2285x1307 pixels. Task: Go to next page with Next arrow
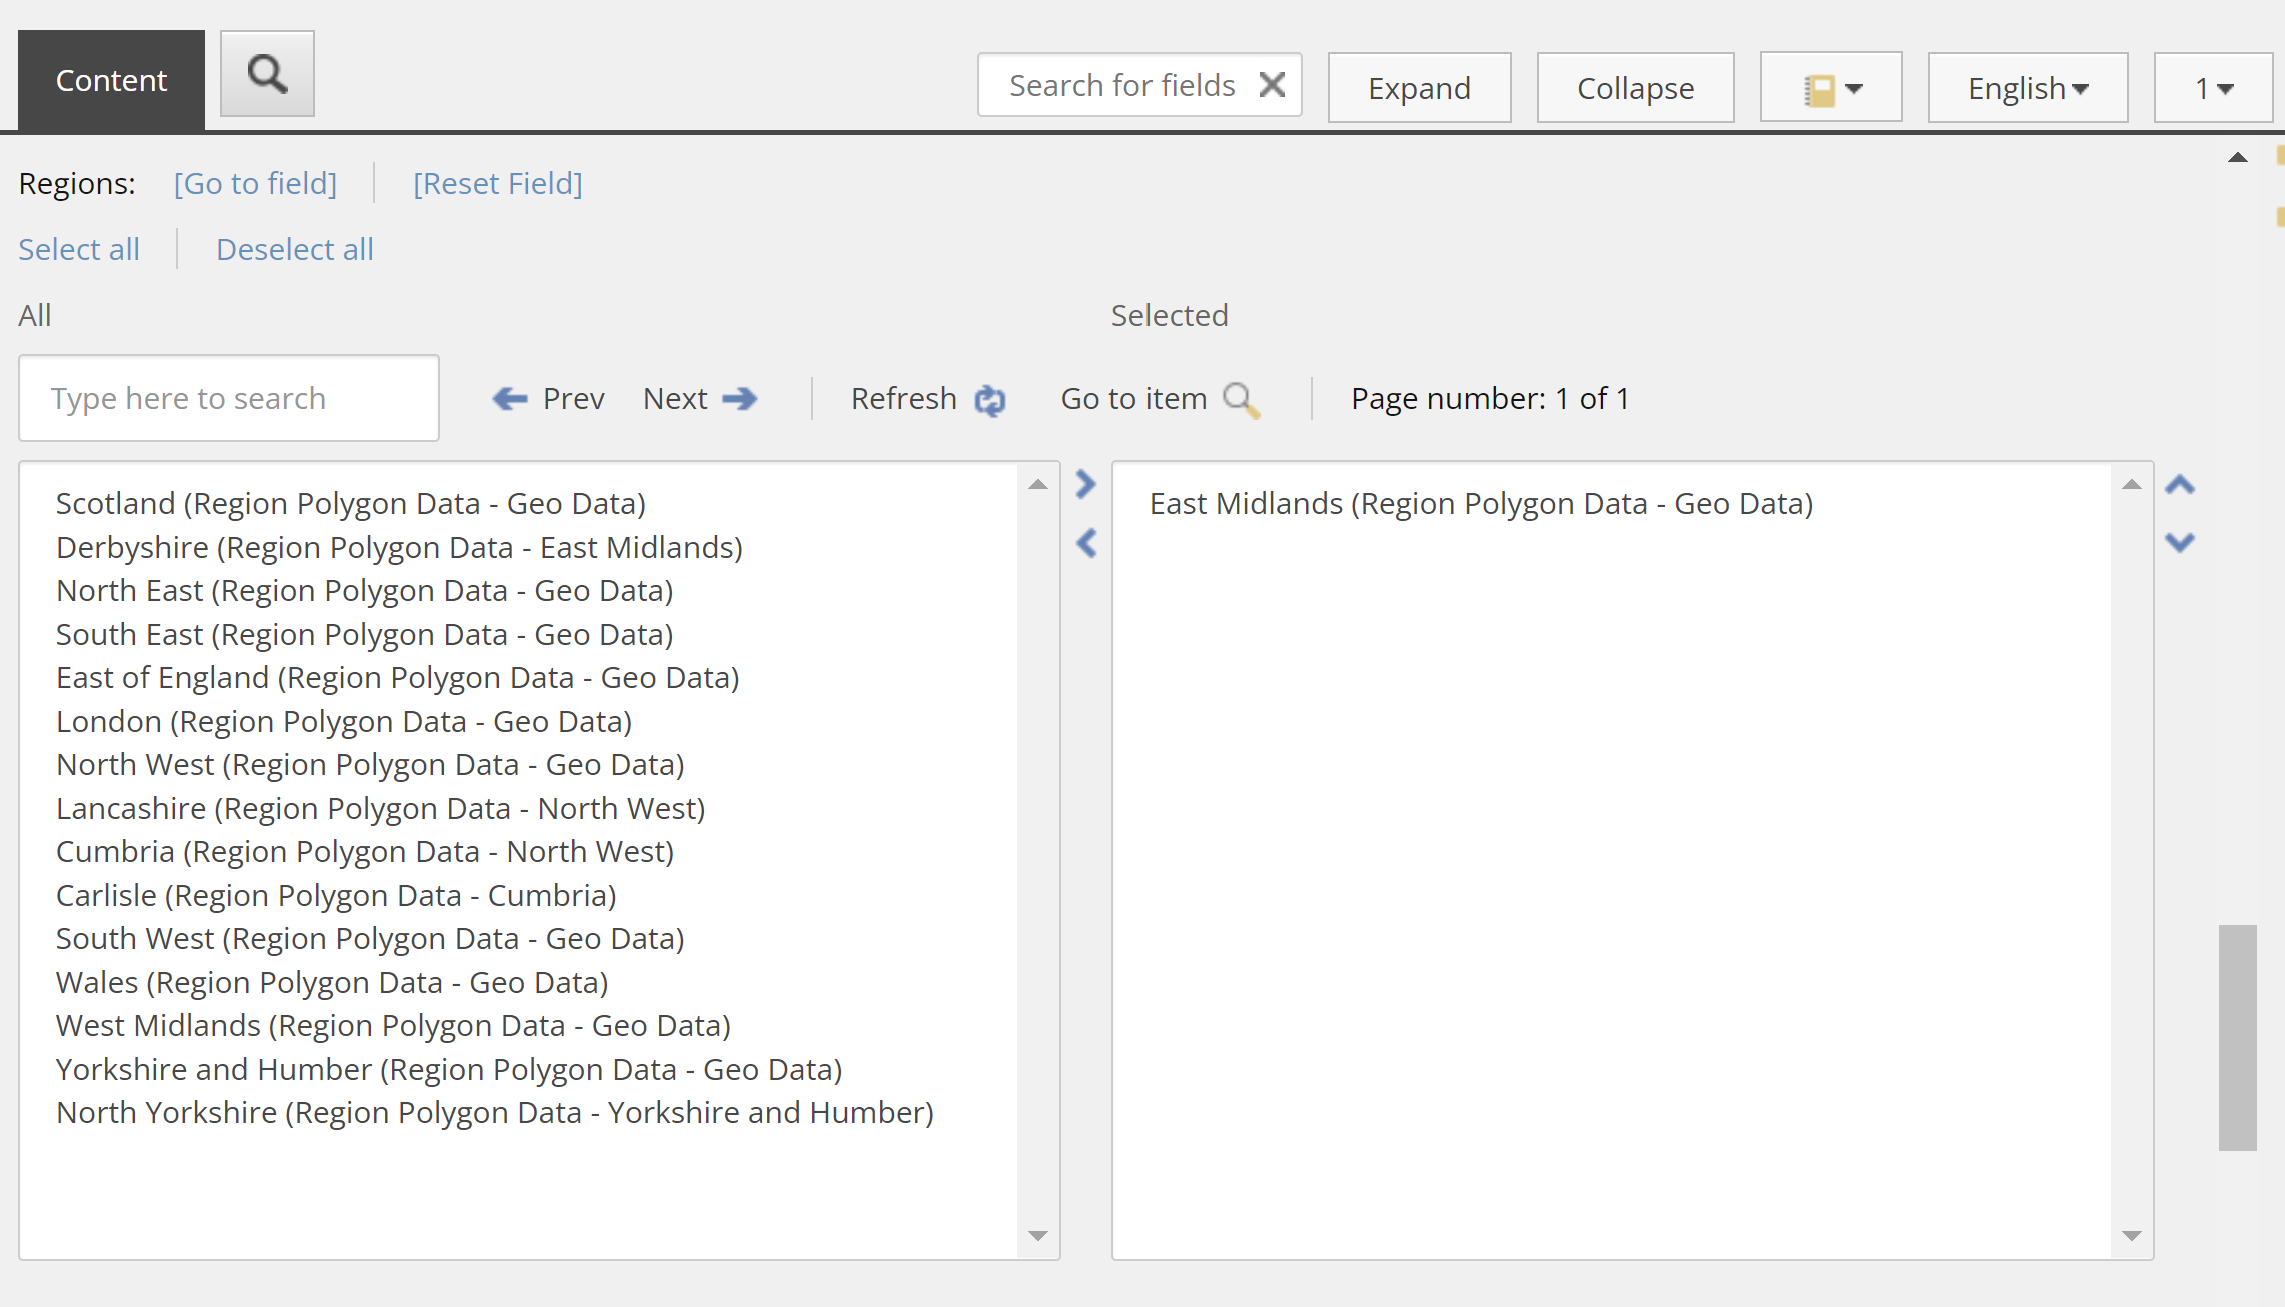tap(740, 399)
